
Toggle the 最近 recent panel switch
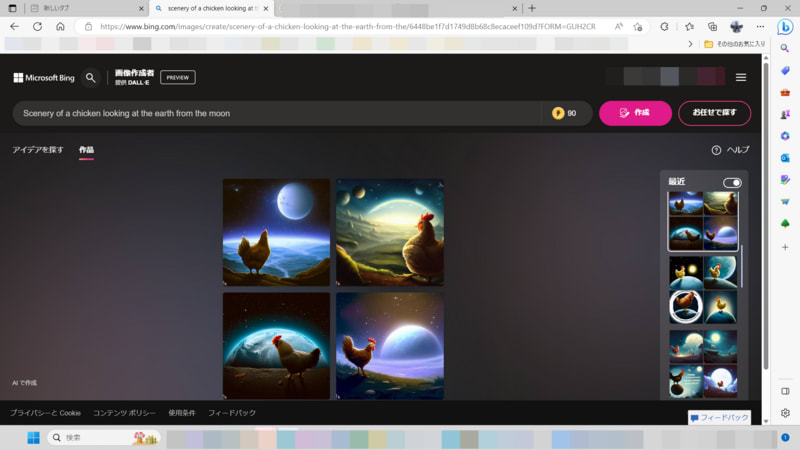coord(732,182)
